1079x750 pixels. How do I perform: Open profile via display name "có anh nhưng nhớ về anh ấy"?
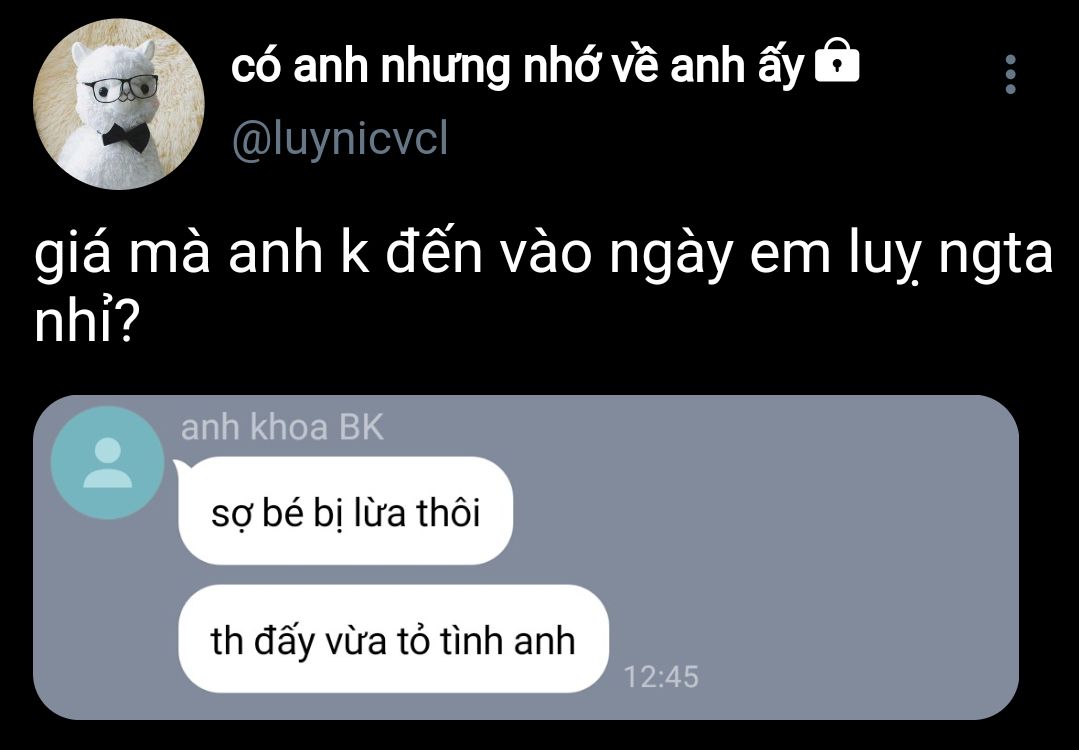(517, 67)
